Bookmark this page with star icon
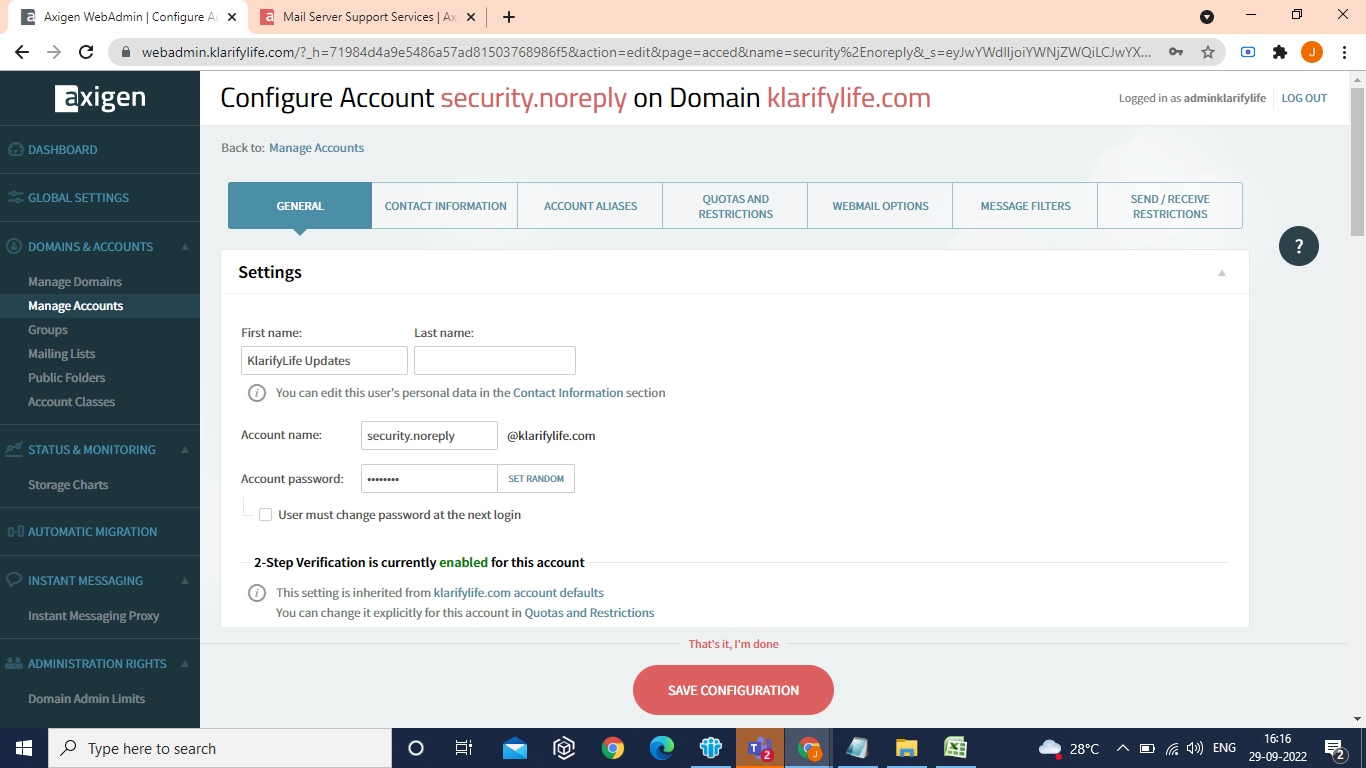Viewport: 1366px width, 768px height. (1208, 52)
